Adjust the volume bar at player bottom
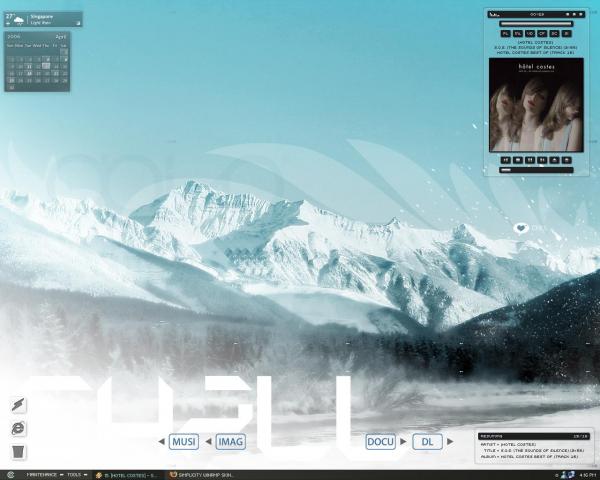Screen dimensions: 600x480 [x=536, y=170]
